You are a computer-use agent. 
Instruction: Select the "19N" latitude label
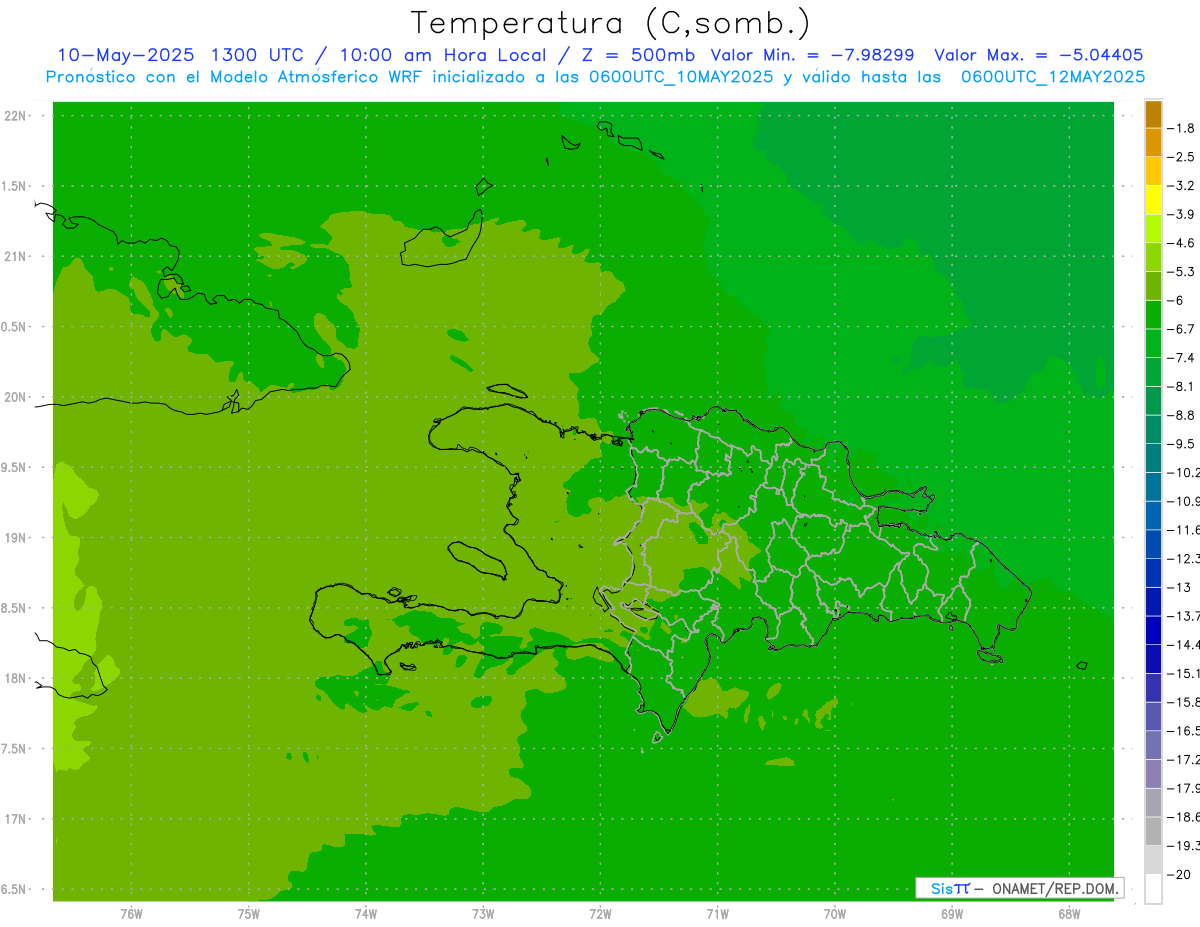16,538
